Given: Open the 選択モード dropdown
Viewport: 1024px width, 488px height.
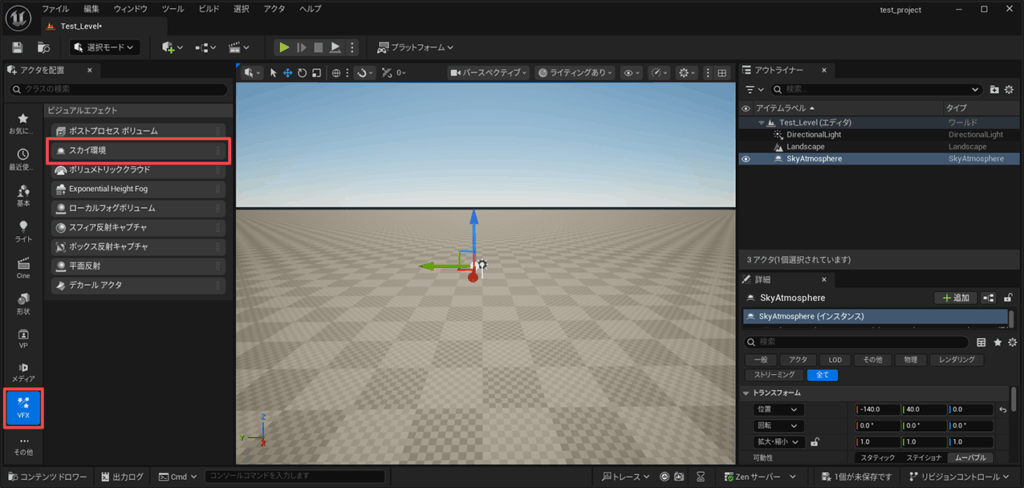Looking at the screenshot, I should pyautogui.click(x=104, y=47).
